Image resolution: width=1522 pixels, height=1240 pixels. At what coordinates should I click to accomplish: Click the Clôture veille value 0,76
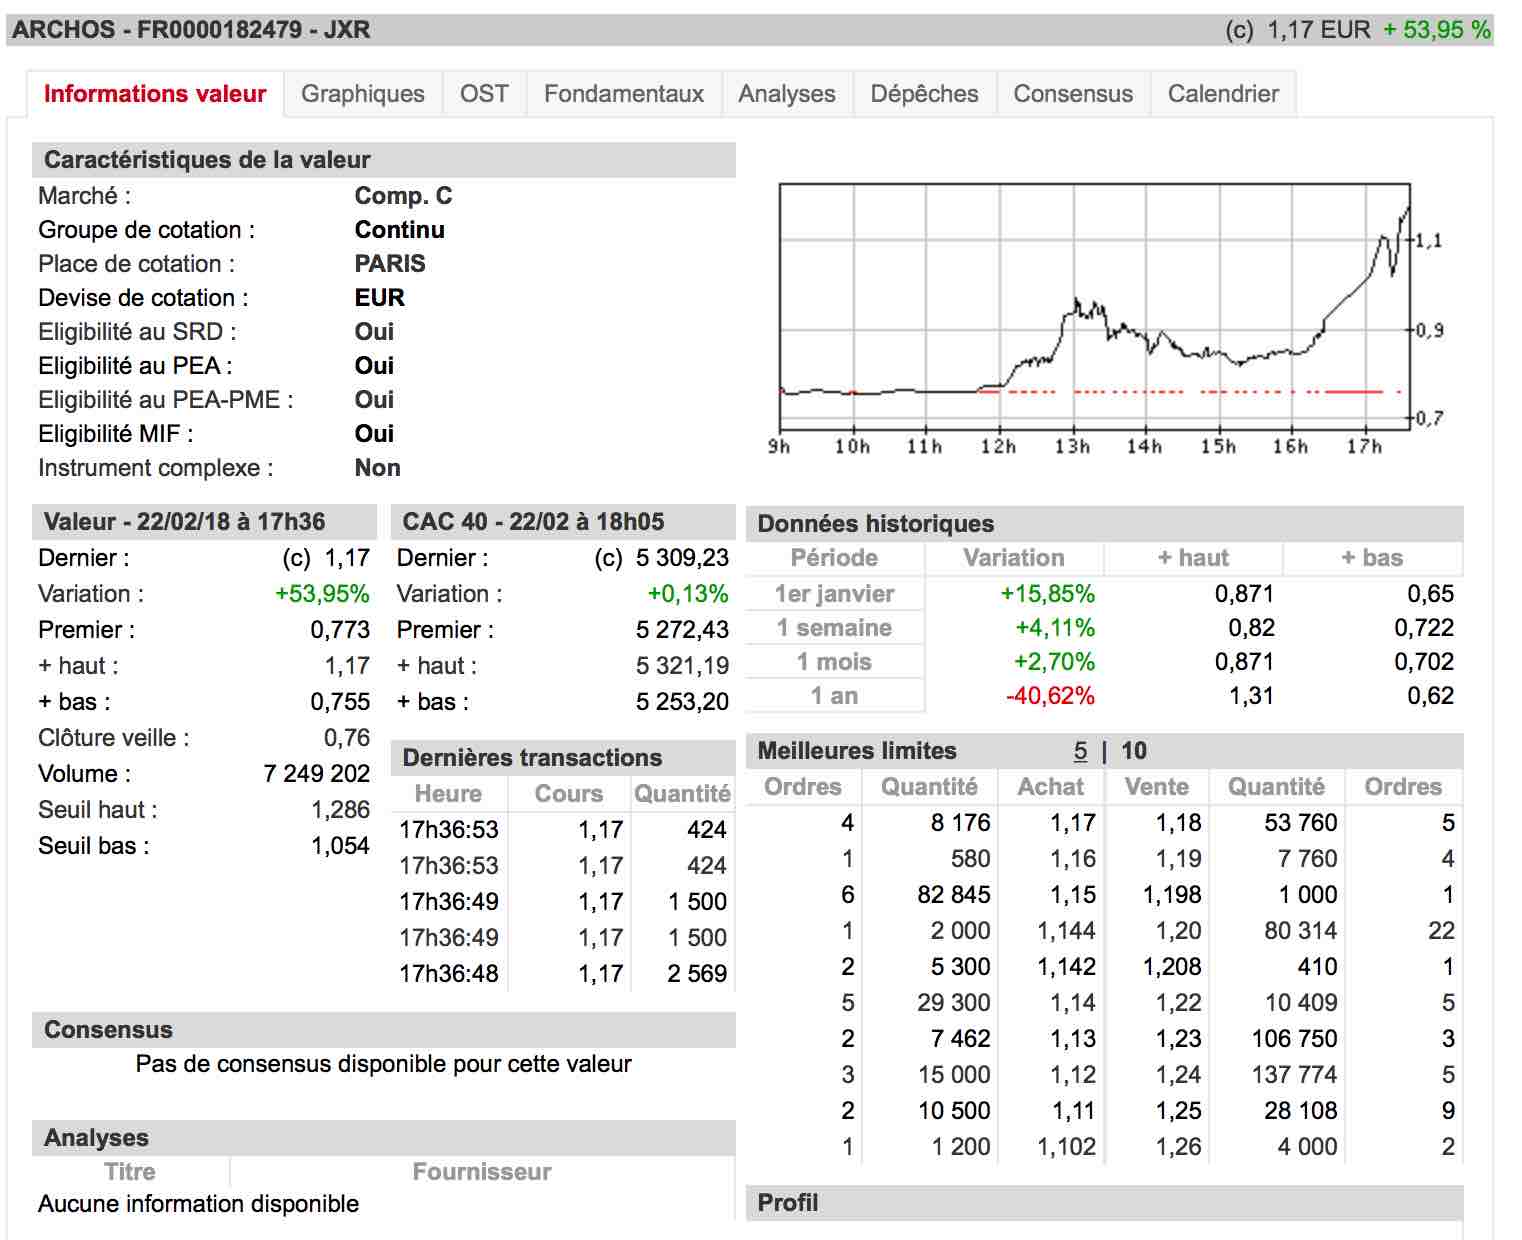tap(346, 738)
